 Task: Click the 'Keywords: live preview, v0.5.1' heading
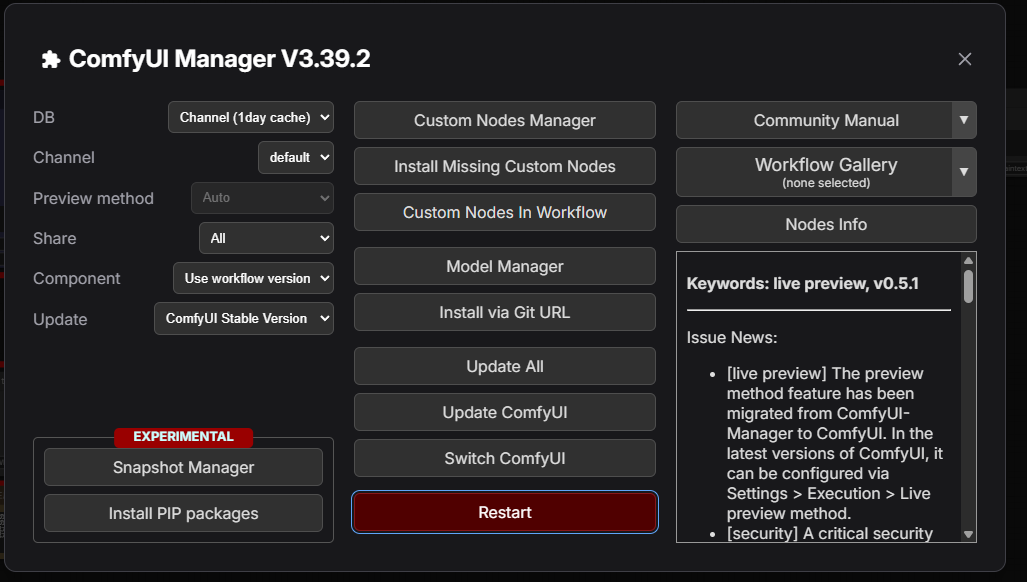tap(802, 283)
